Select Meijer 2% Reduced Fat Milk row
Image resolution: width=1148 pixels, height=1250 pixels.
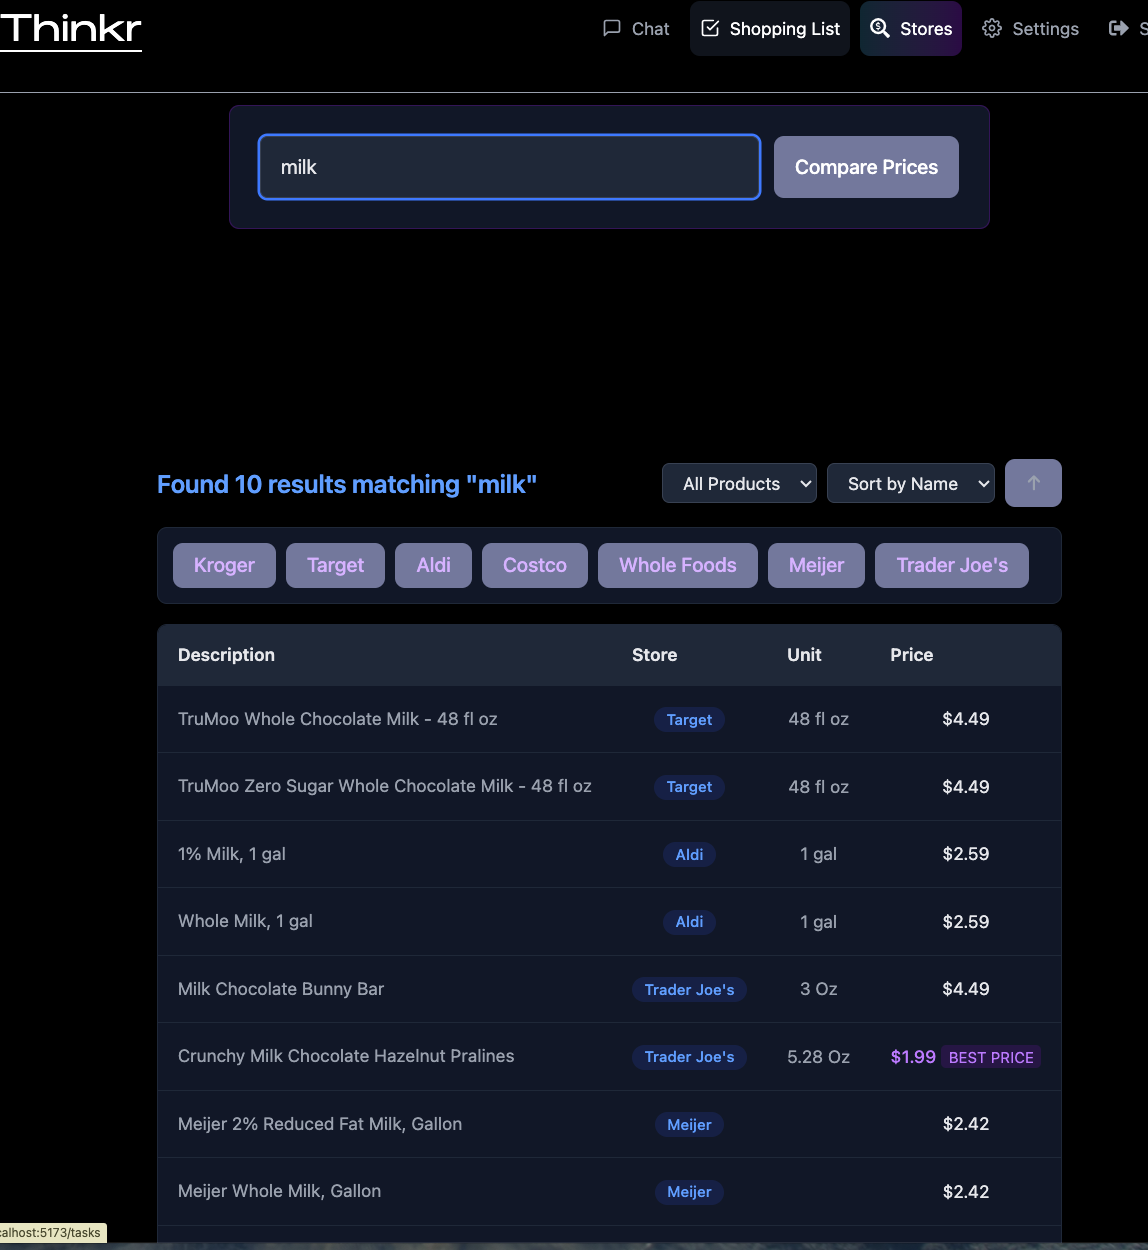609,1124
